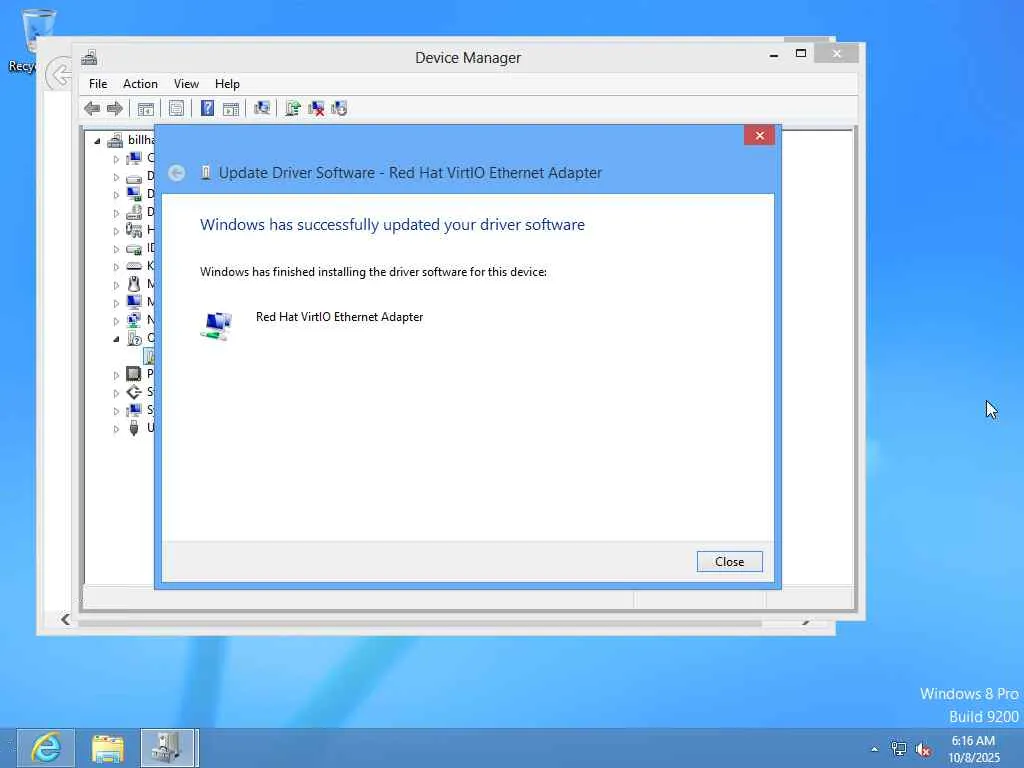This screenshot has height=768, width=1024.
Task: Open the Action menu
Action: 140,84
